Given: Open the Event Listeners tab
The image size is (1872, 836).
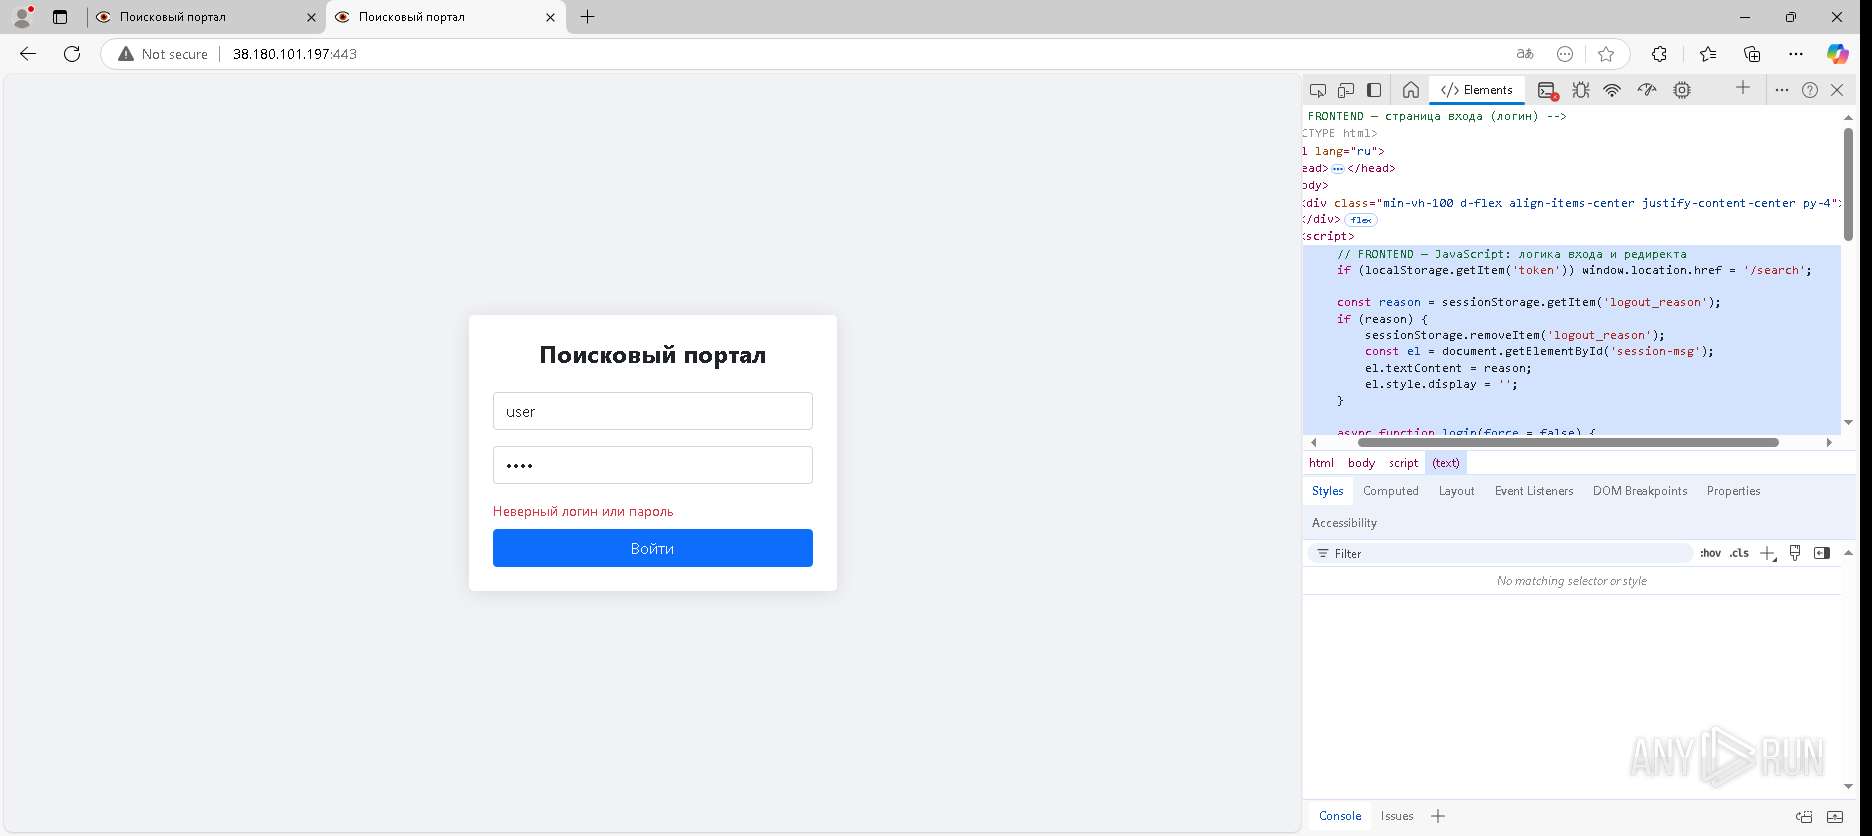Looking at the screenshot, I should point(1534,491).
